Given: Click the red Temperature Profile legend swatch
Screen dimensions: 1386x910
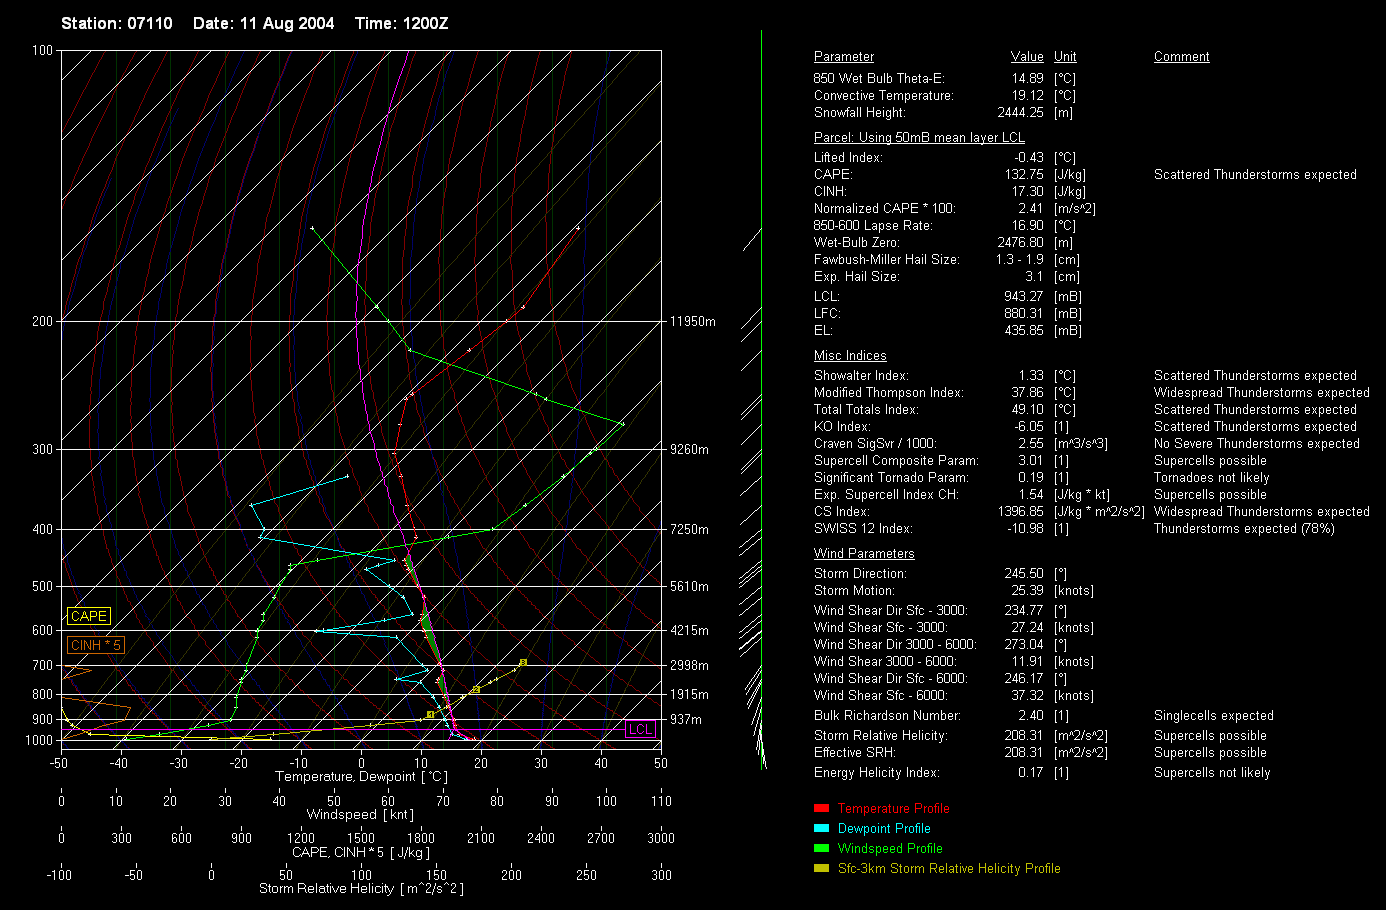Looking at the screenshot, I should [821, 808].
